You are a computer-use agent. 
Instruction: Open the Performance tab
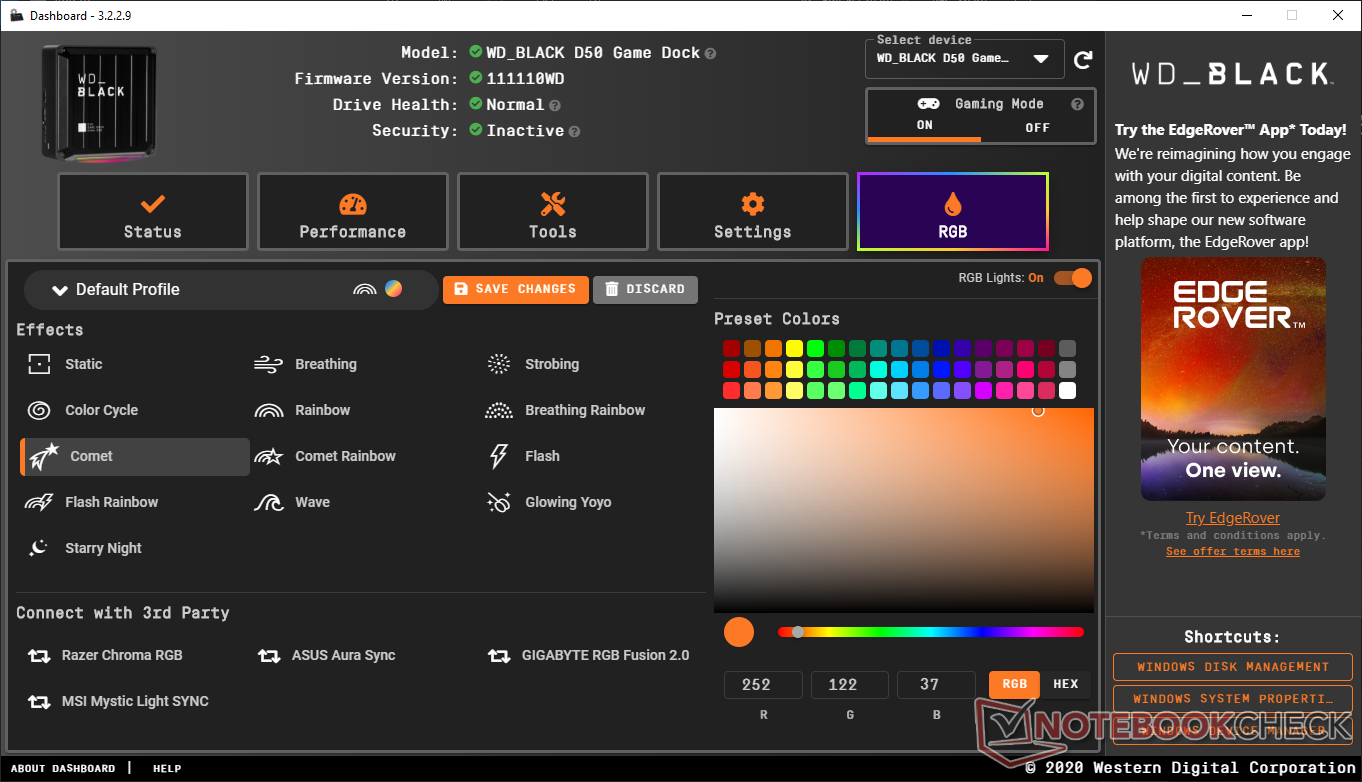click(352, 211)
